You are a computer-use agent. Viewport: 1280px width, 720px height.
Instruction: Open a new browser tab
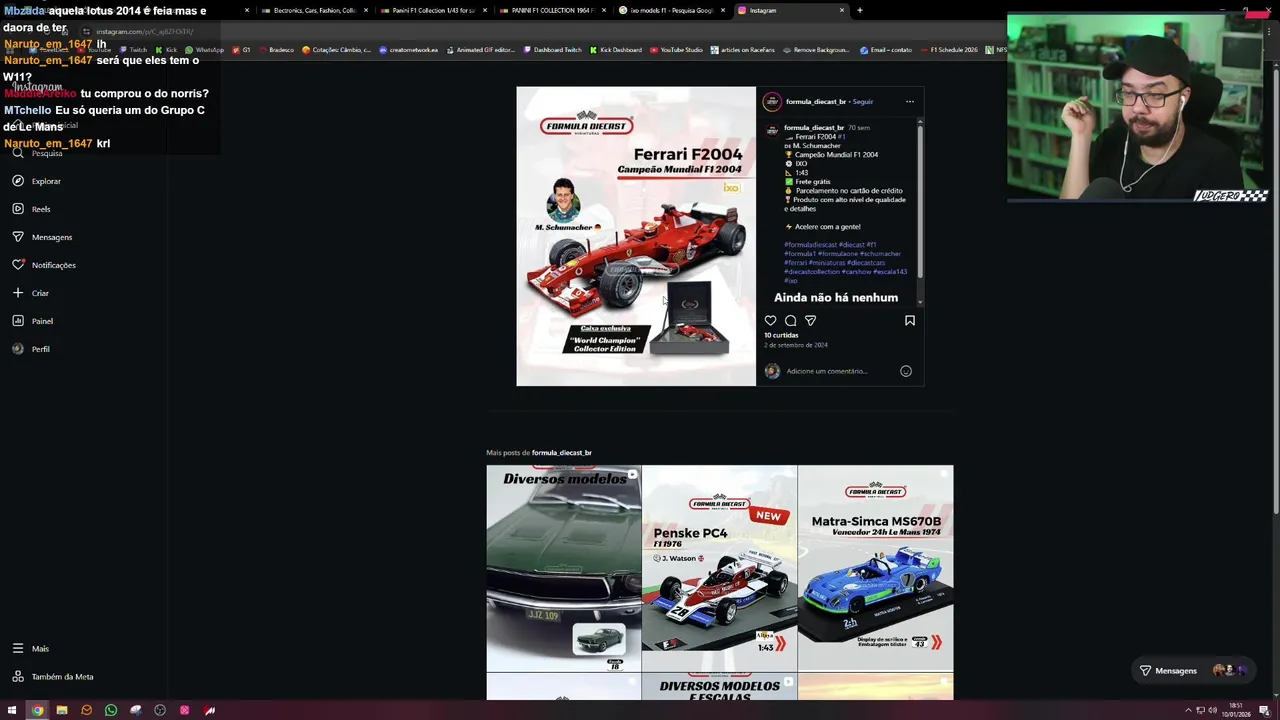point(860,10)
